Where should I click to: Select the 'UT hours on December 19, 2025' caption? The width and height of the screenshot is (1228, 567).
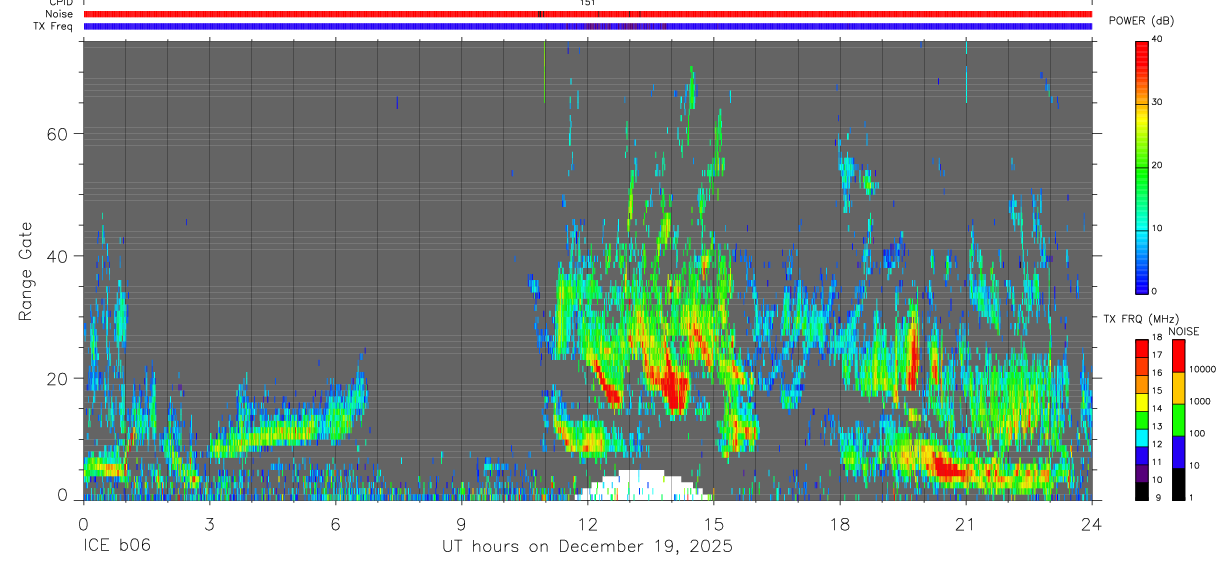tap(588, 547)
